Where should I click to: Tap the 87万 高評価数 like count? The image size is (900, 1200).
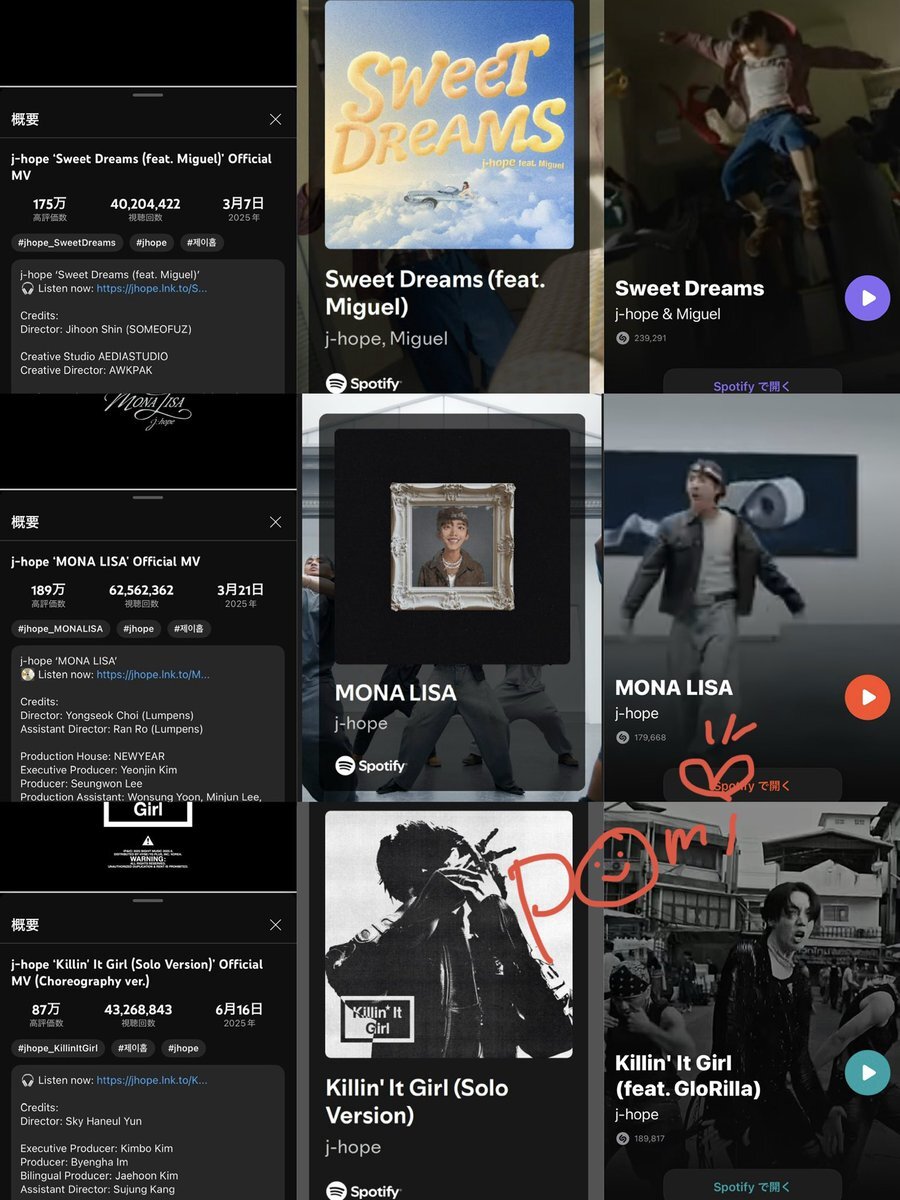coord(46,1014)
